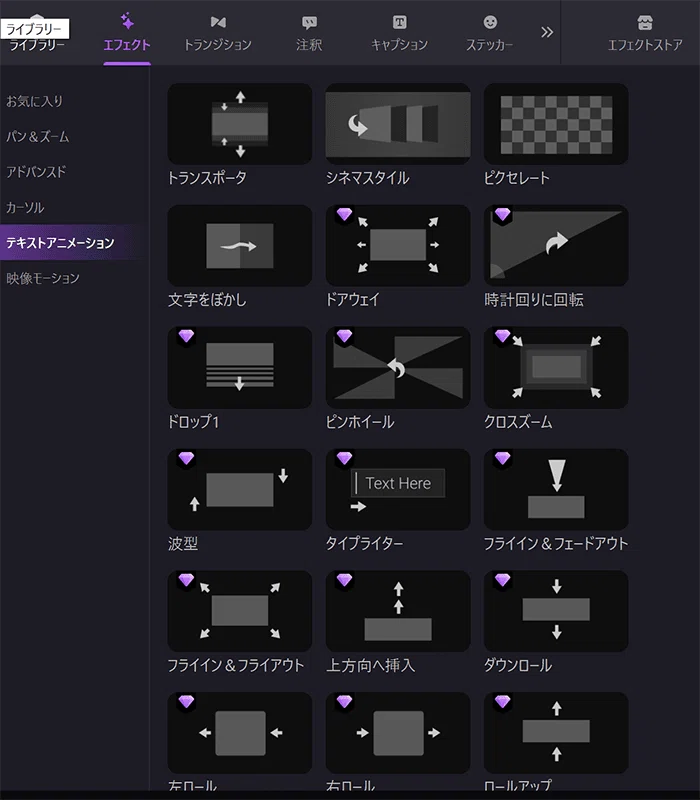This screenshot has height=800, width=700.
Task: Open the エフェクト tab
Action: [x=127, y=33]
